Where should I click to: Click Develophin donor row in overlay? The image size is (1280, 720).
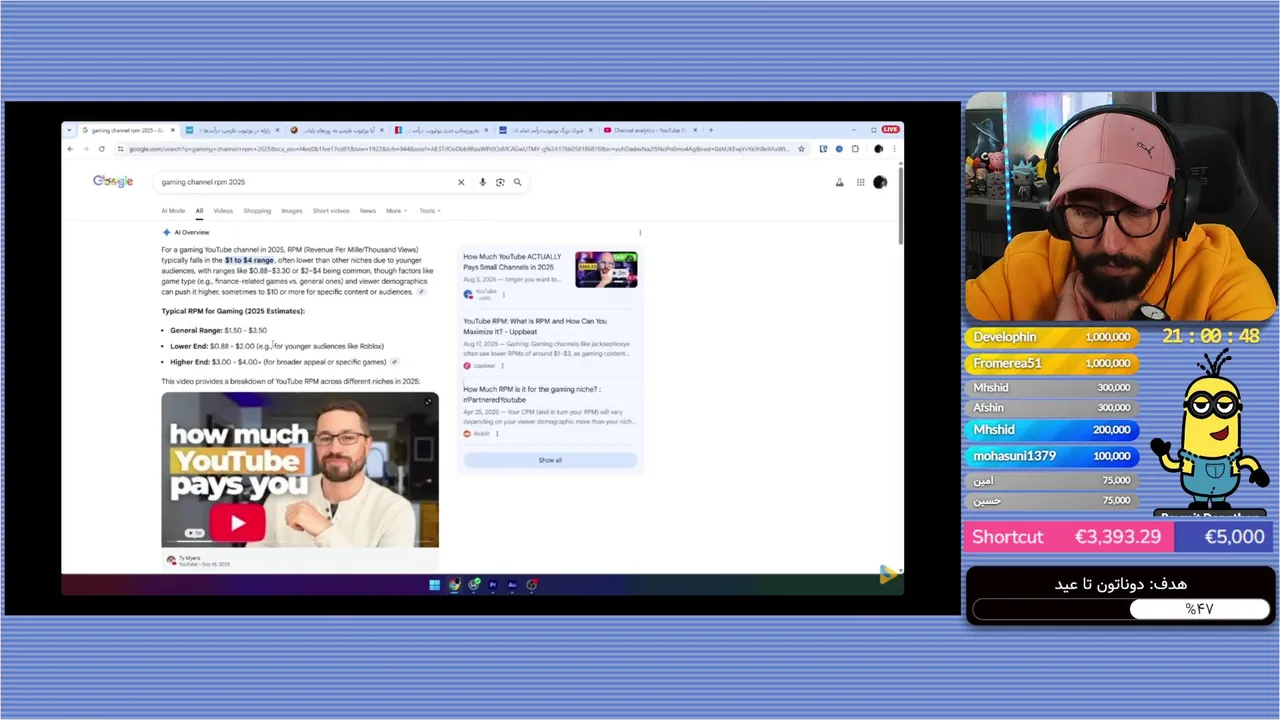[x=1051, y=337]
